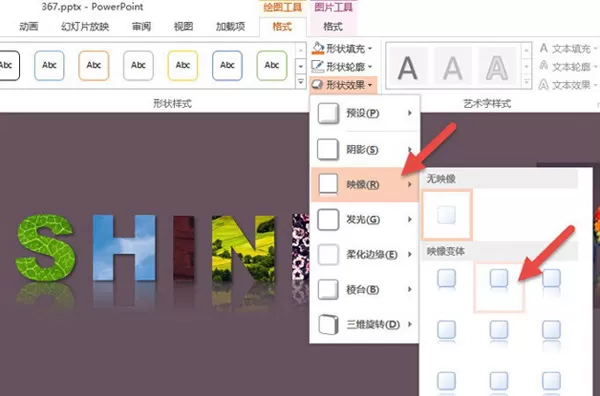Open the art text styles dialog launcher
The width and height of the screenshot is (600, 396).
point(597,104)
